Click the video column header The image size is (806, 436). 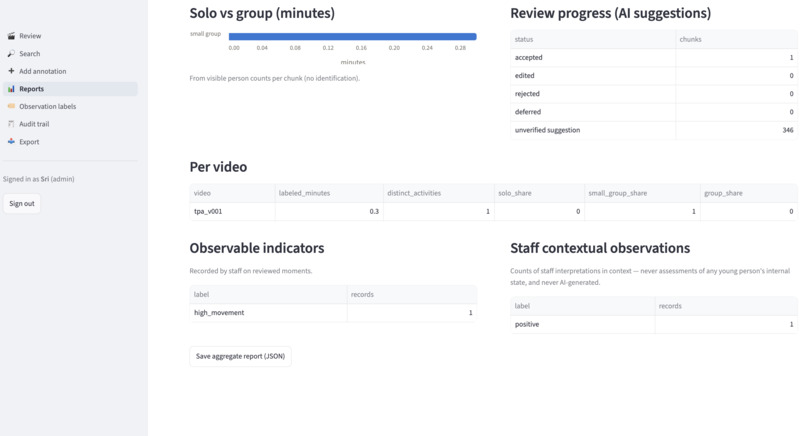coord(232,193)
